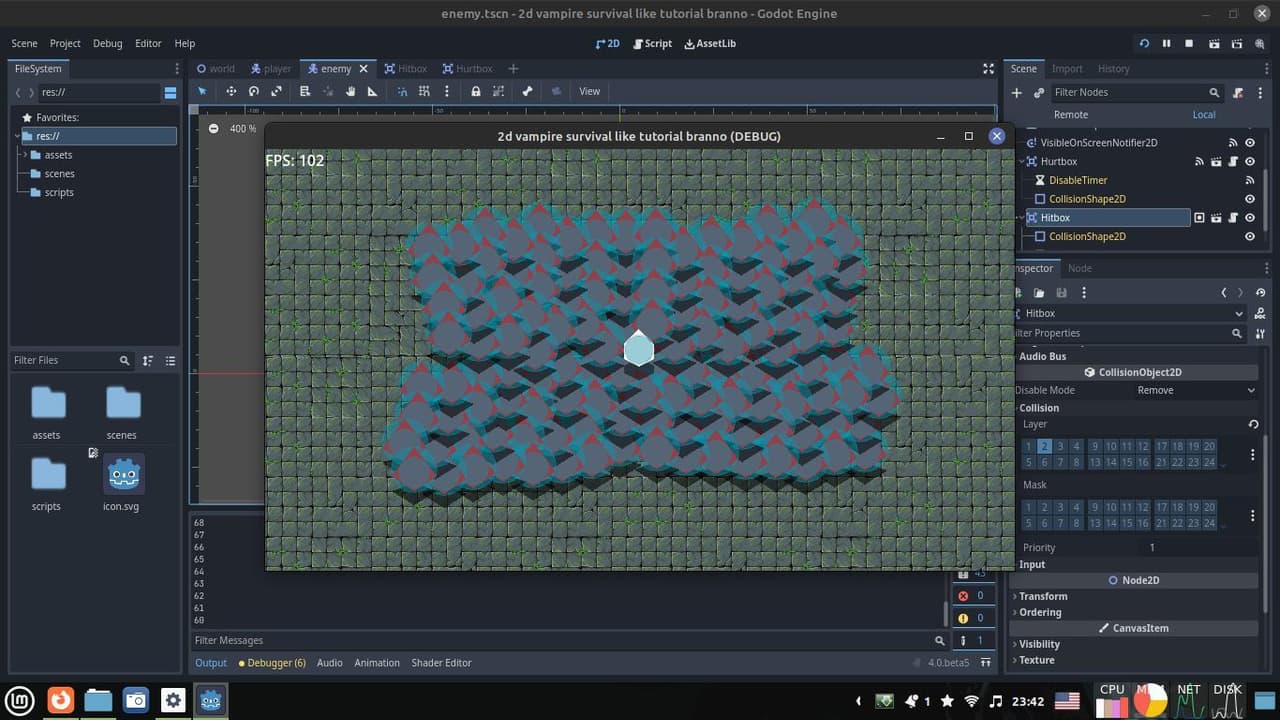Screen dimensions: 1280x720
Task: Open the Disable Mode dropdown
Action: click(x=1196, y=390)
